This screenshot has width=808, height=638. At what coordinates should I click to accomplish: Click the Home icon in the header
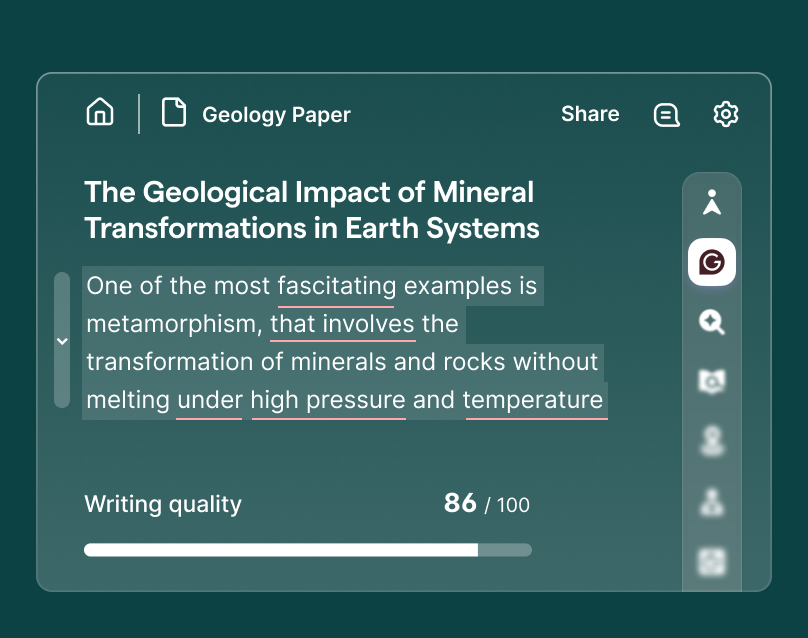(x=100, y=113)
